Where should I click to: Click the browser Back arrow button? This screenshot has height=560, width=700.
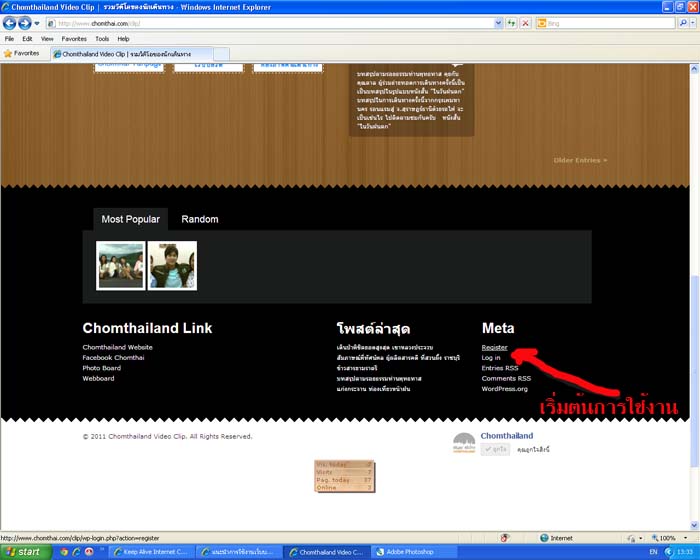coord(9,23)
